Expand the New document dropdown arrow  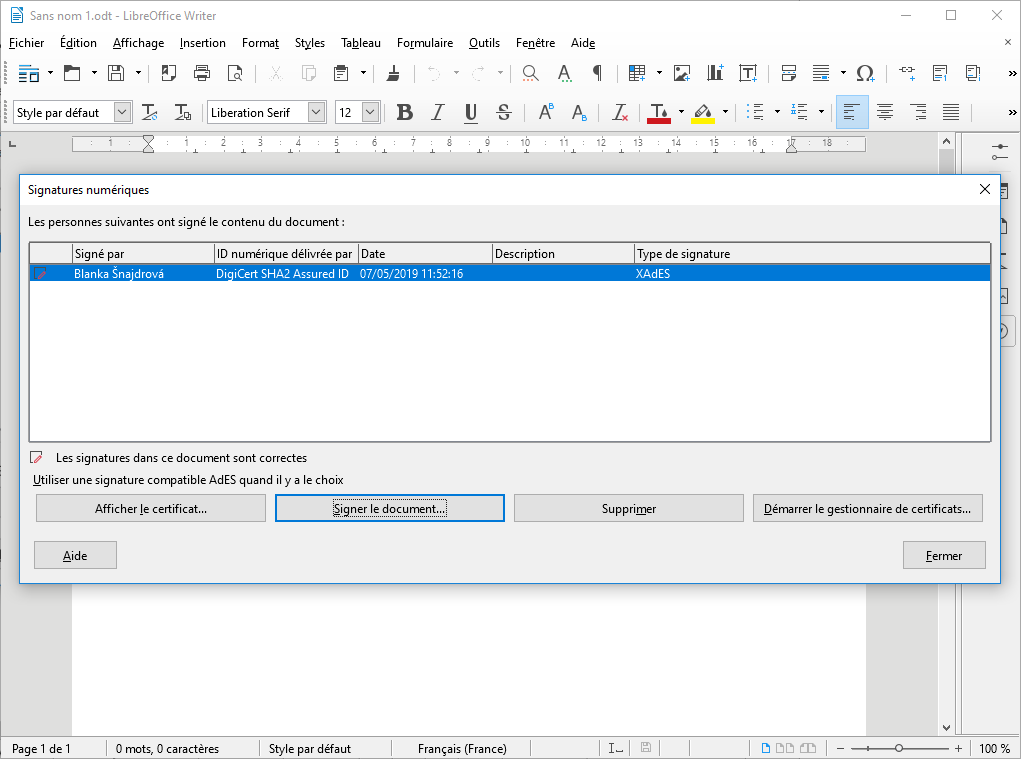(50, 73)
